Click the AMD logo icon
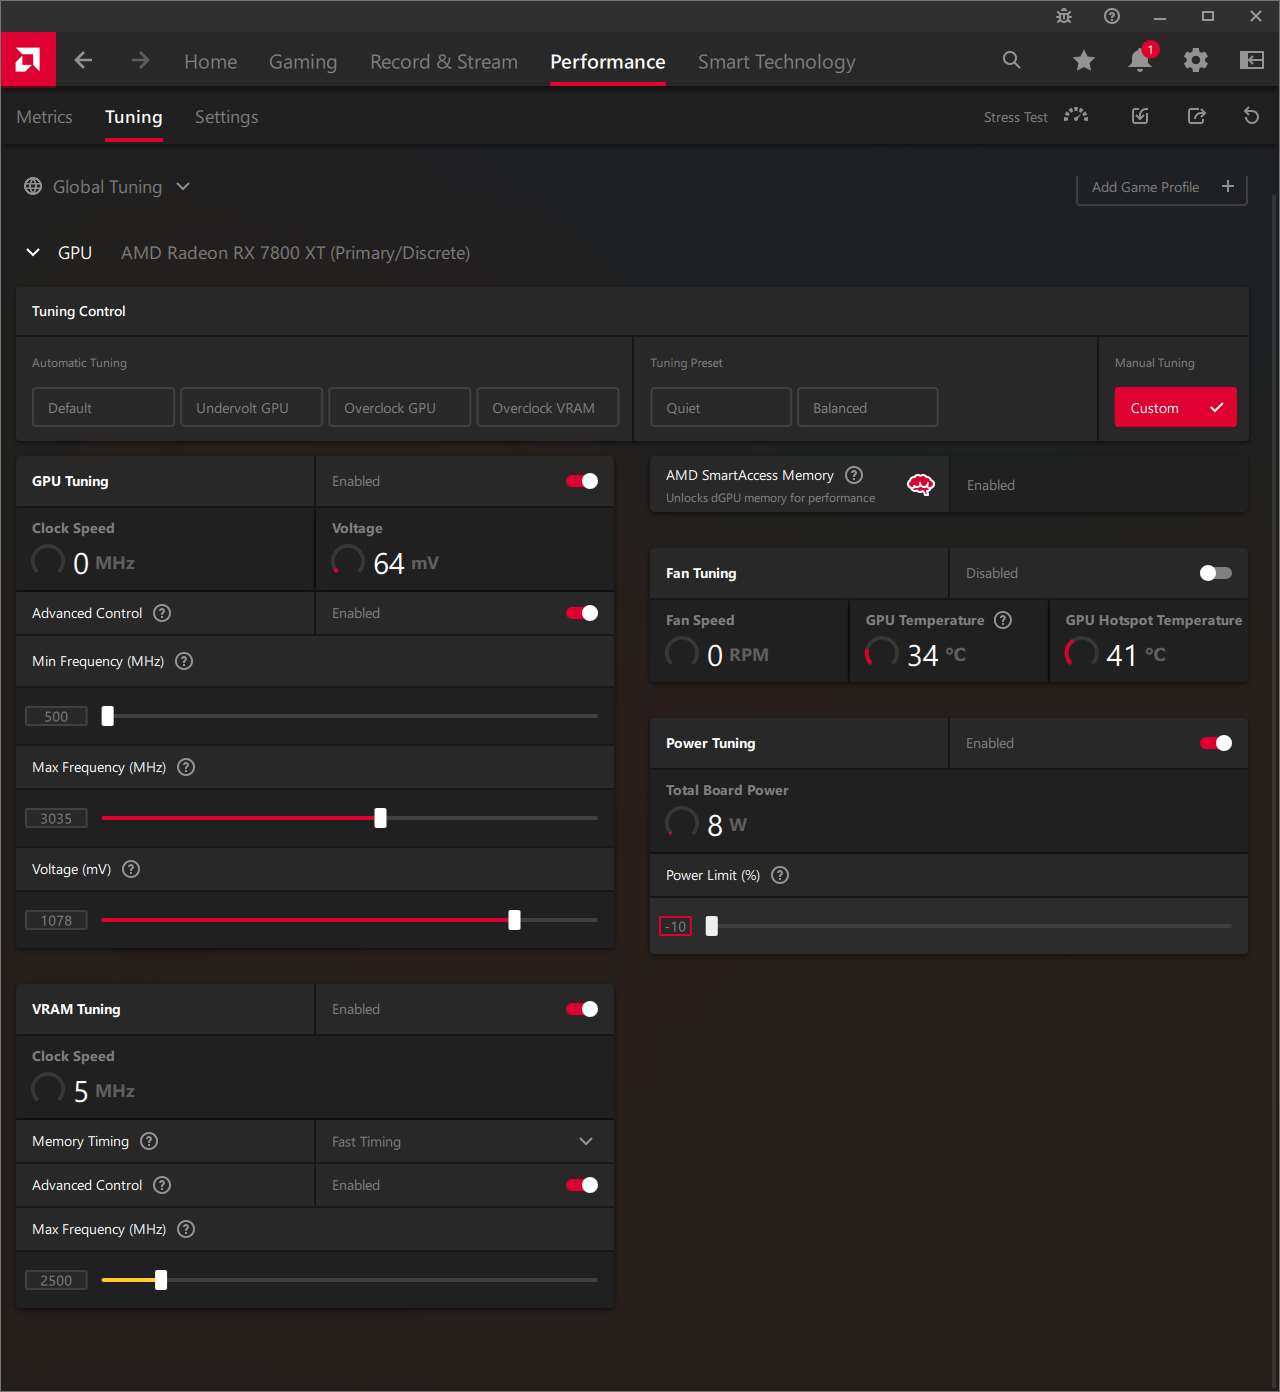The width and height of the screenshot is (1280, 1392). click(28, 60)
